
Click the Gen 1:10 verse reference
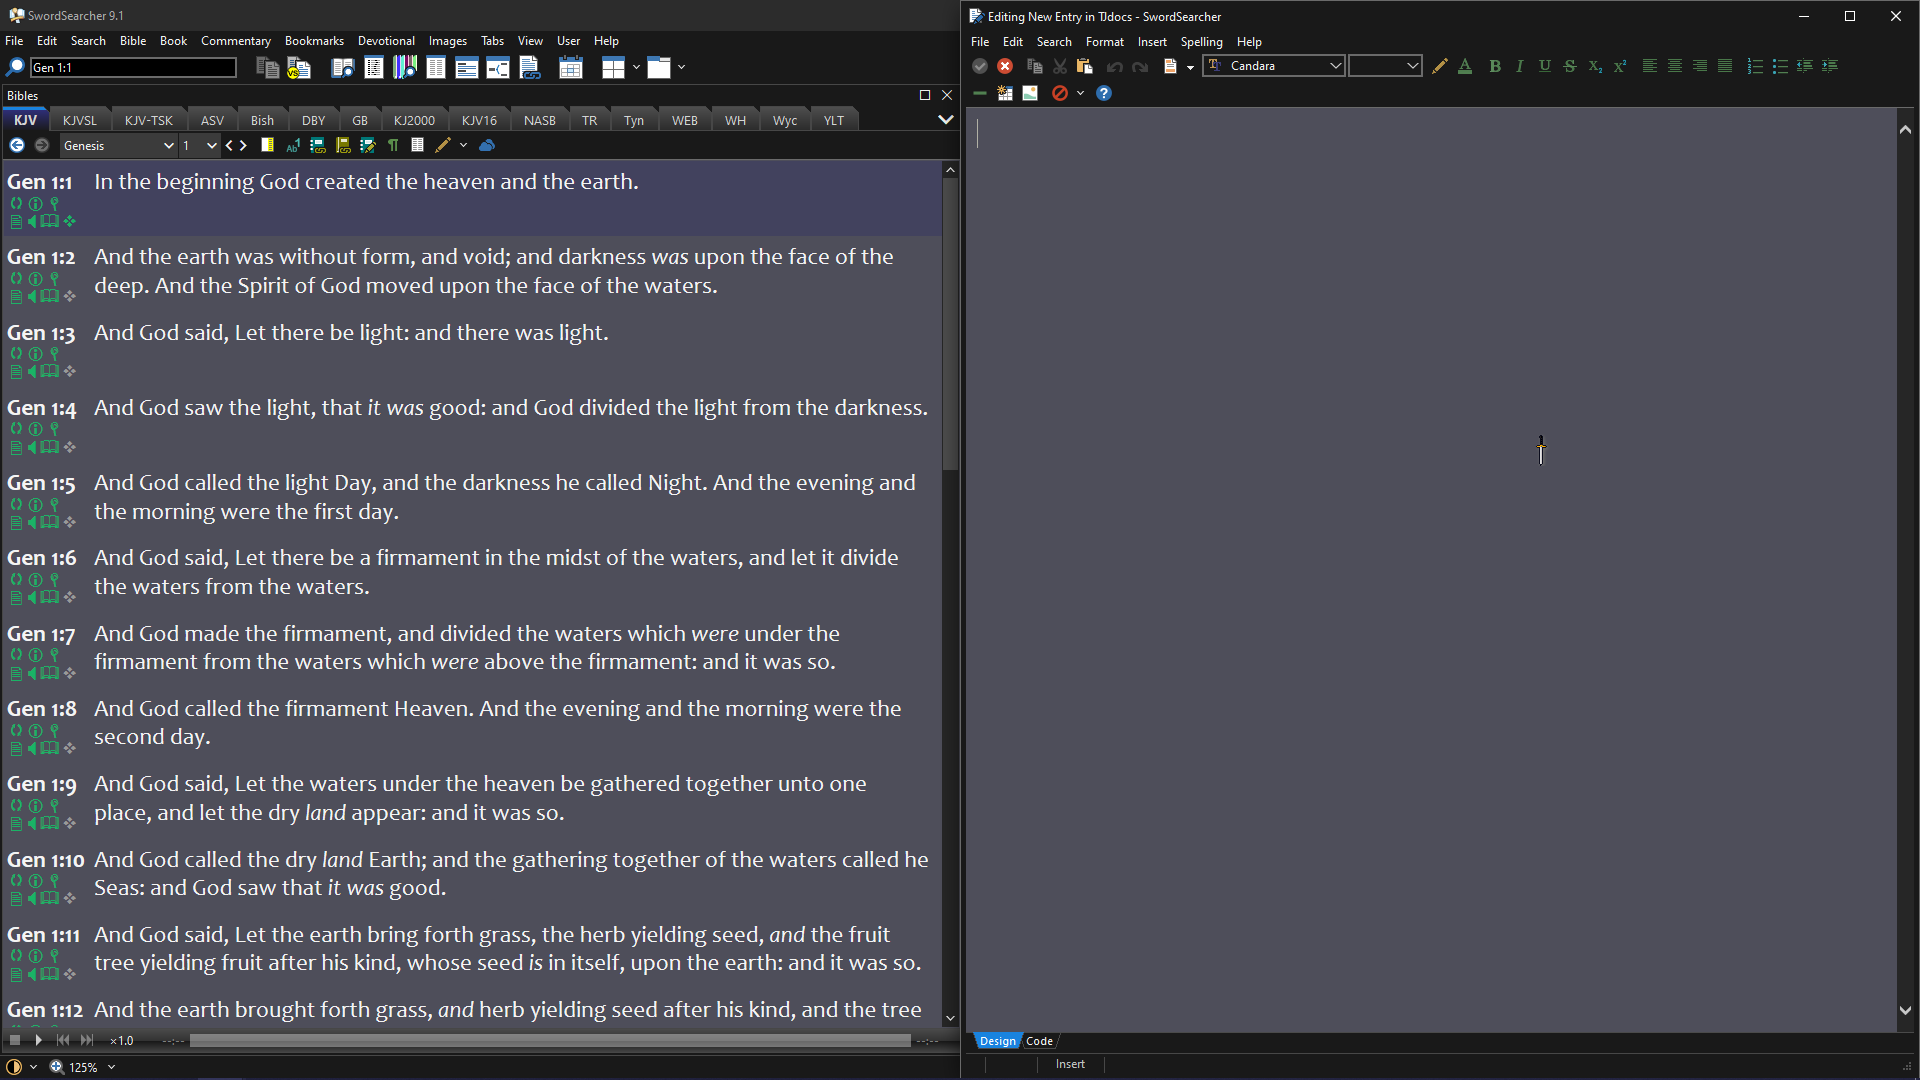pyautogui.click(x=46, y=860)
